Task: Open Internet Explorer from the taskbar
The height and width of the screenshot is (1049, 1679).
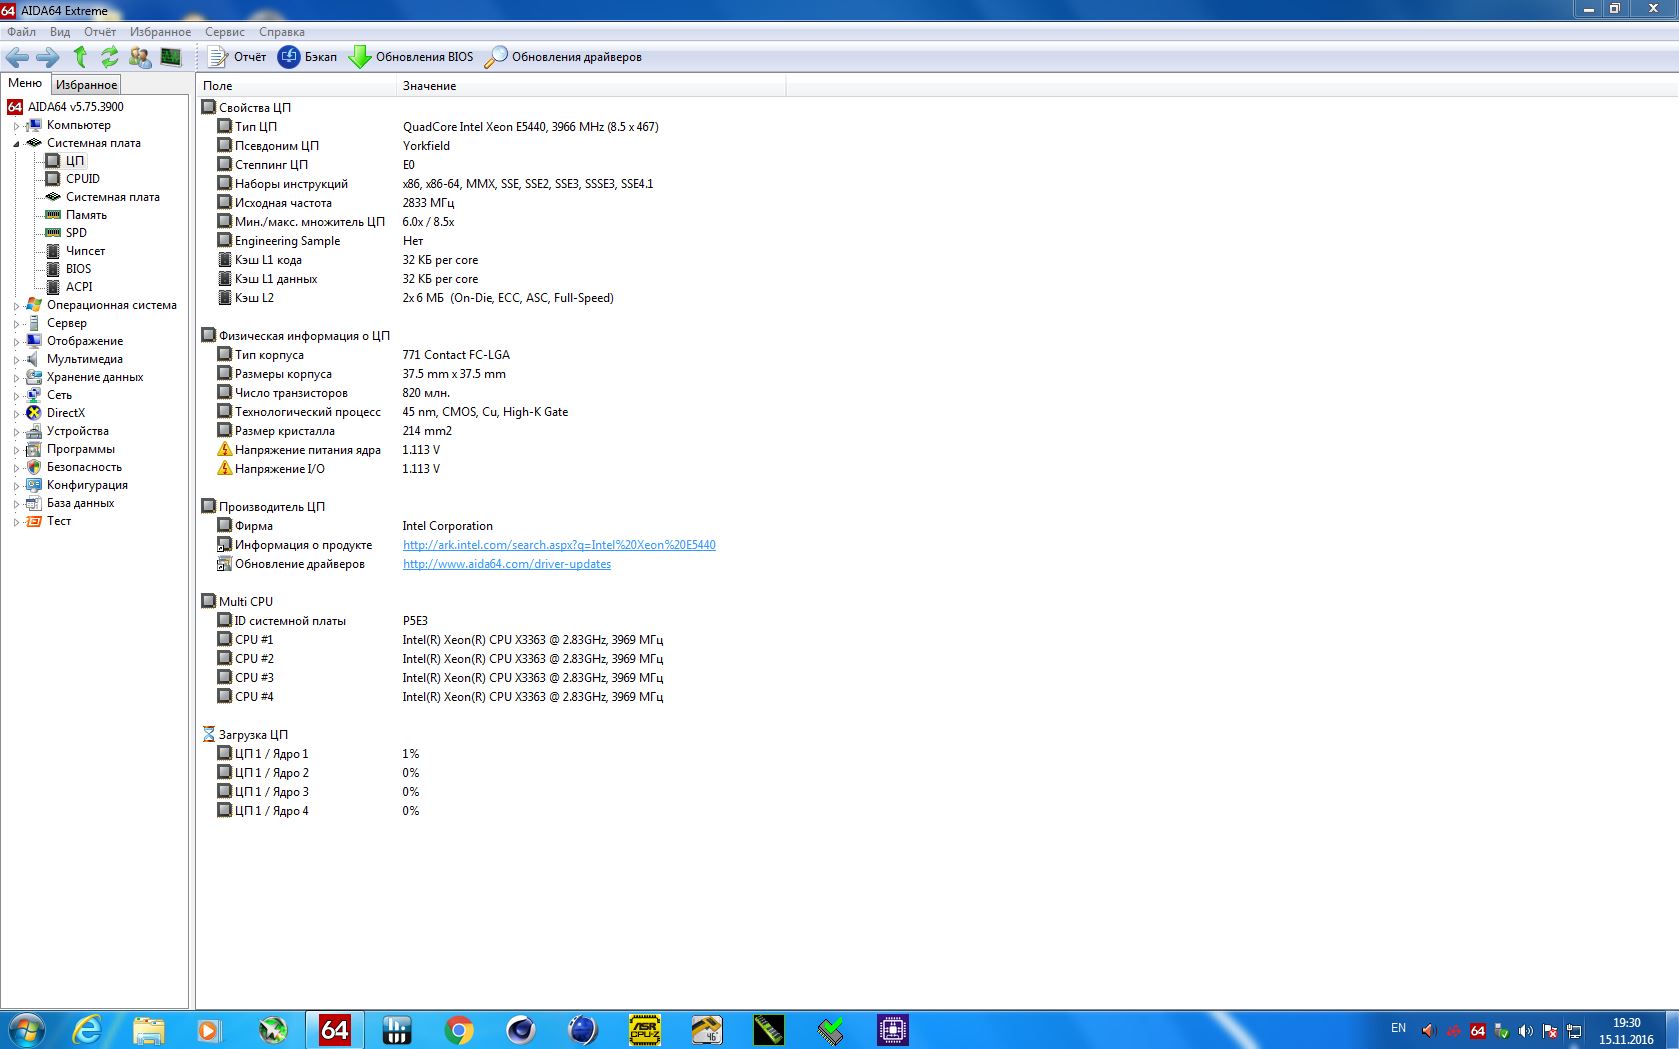Action: pos(88,1029)
